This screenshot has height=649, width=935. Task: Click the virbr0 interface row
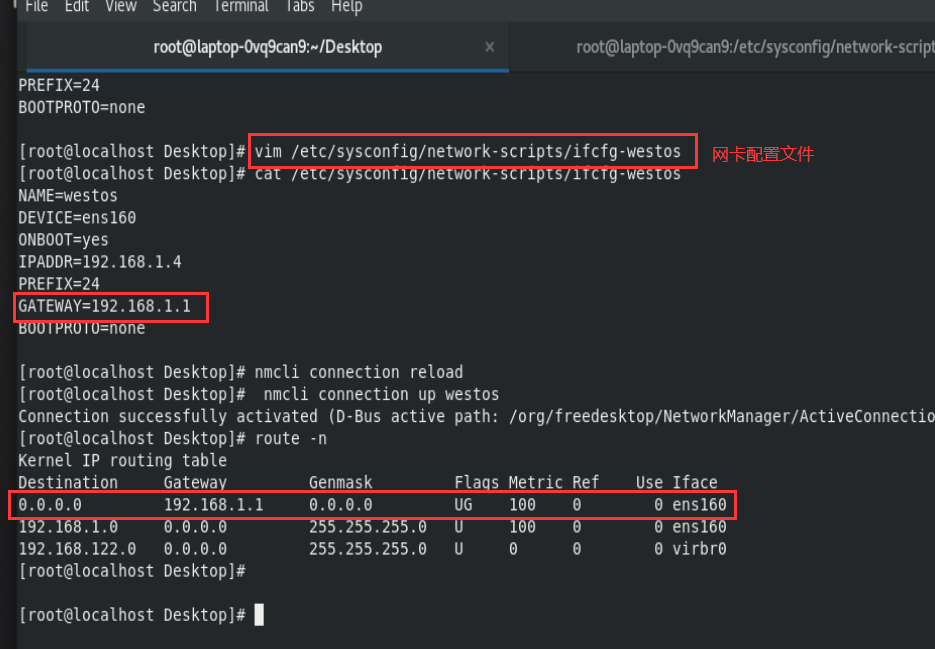372,549
